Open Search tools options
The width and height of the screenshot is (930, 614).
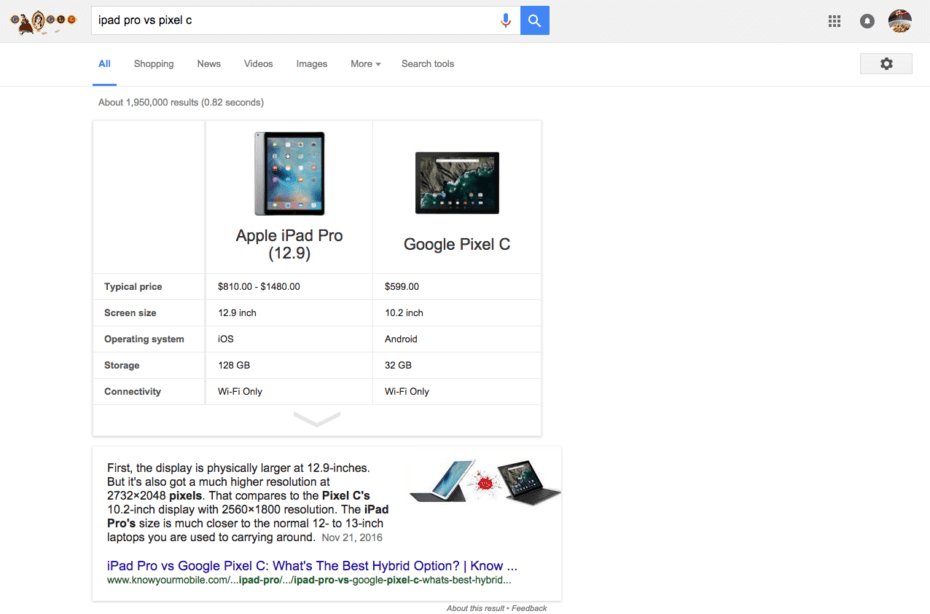427,64
